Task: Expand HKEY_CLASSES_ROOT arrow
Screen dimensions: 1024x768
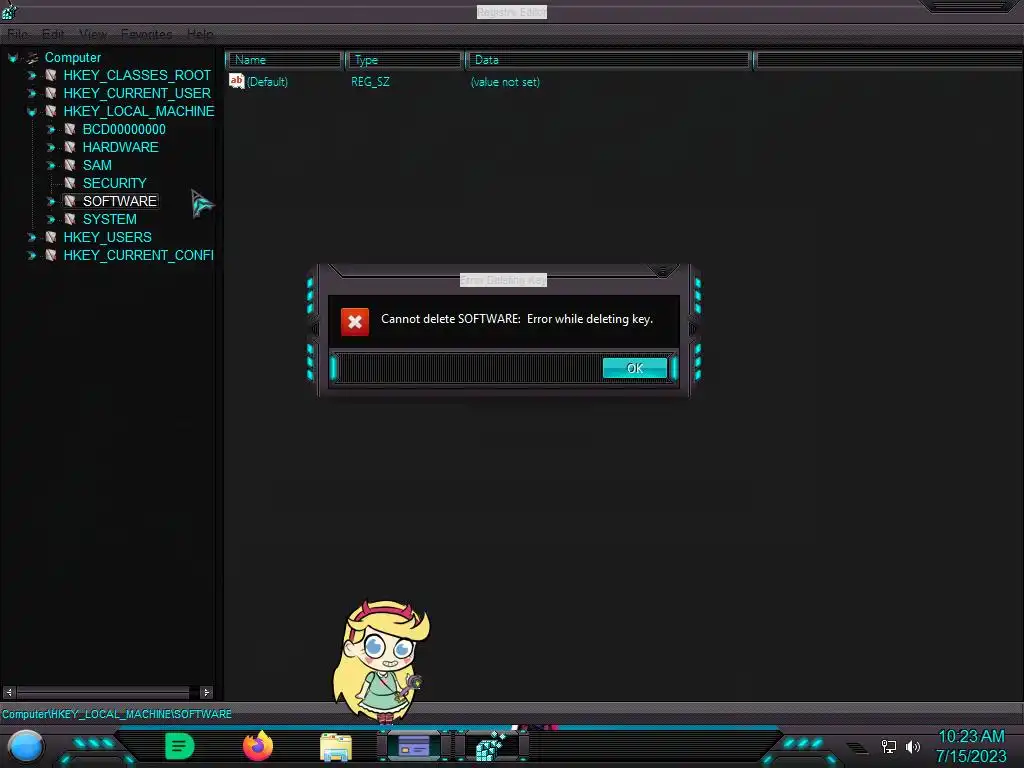Action: pyautogui.click(x=31, y=76)
